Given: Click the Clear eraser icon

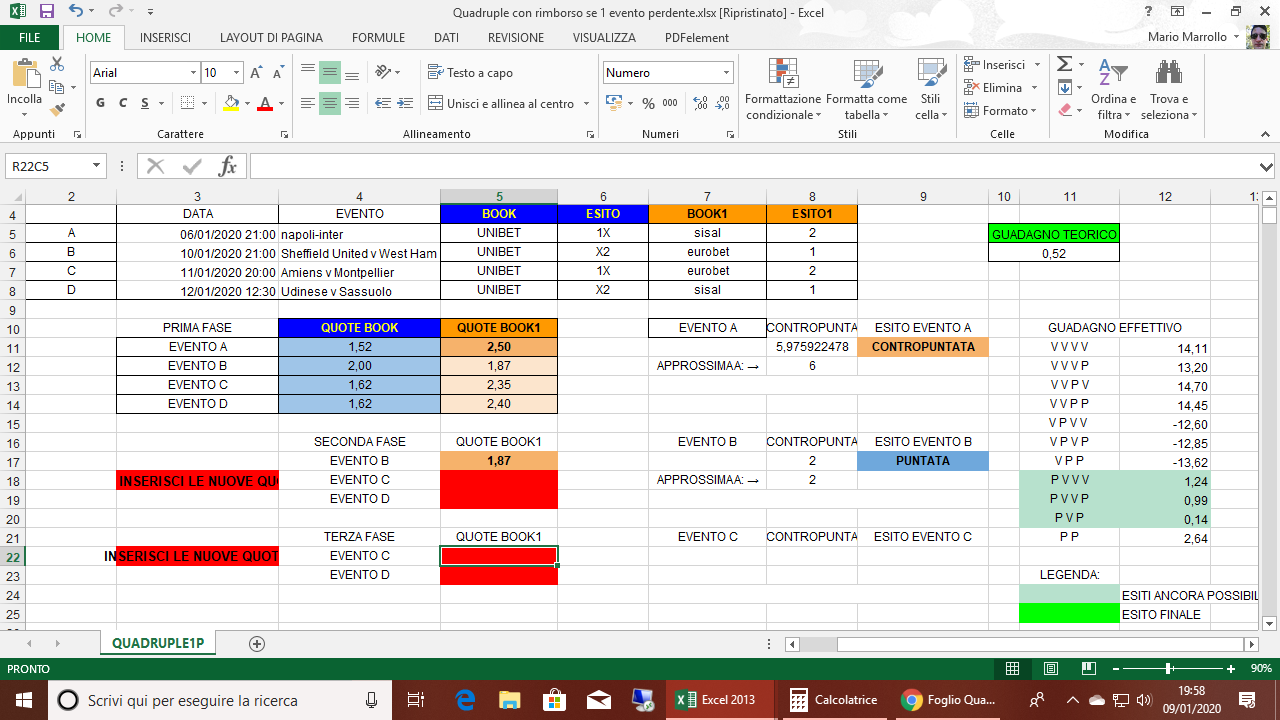Looking at the screenshot, I should (1064, 110).
